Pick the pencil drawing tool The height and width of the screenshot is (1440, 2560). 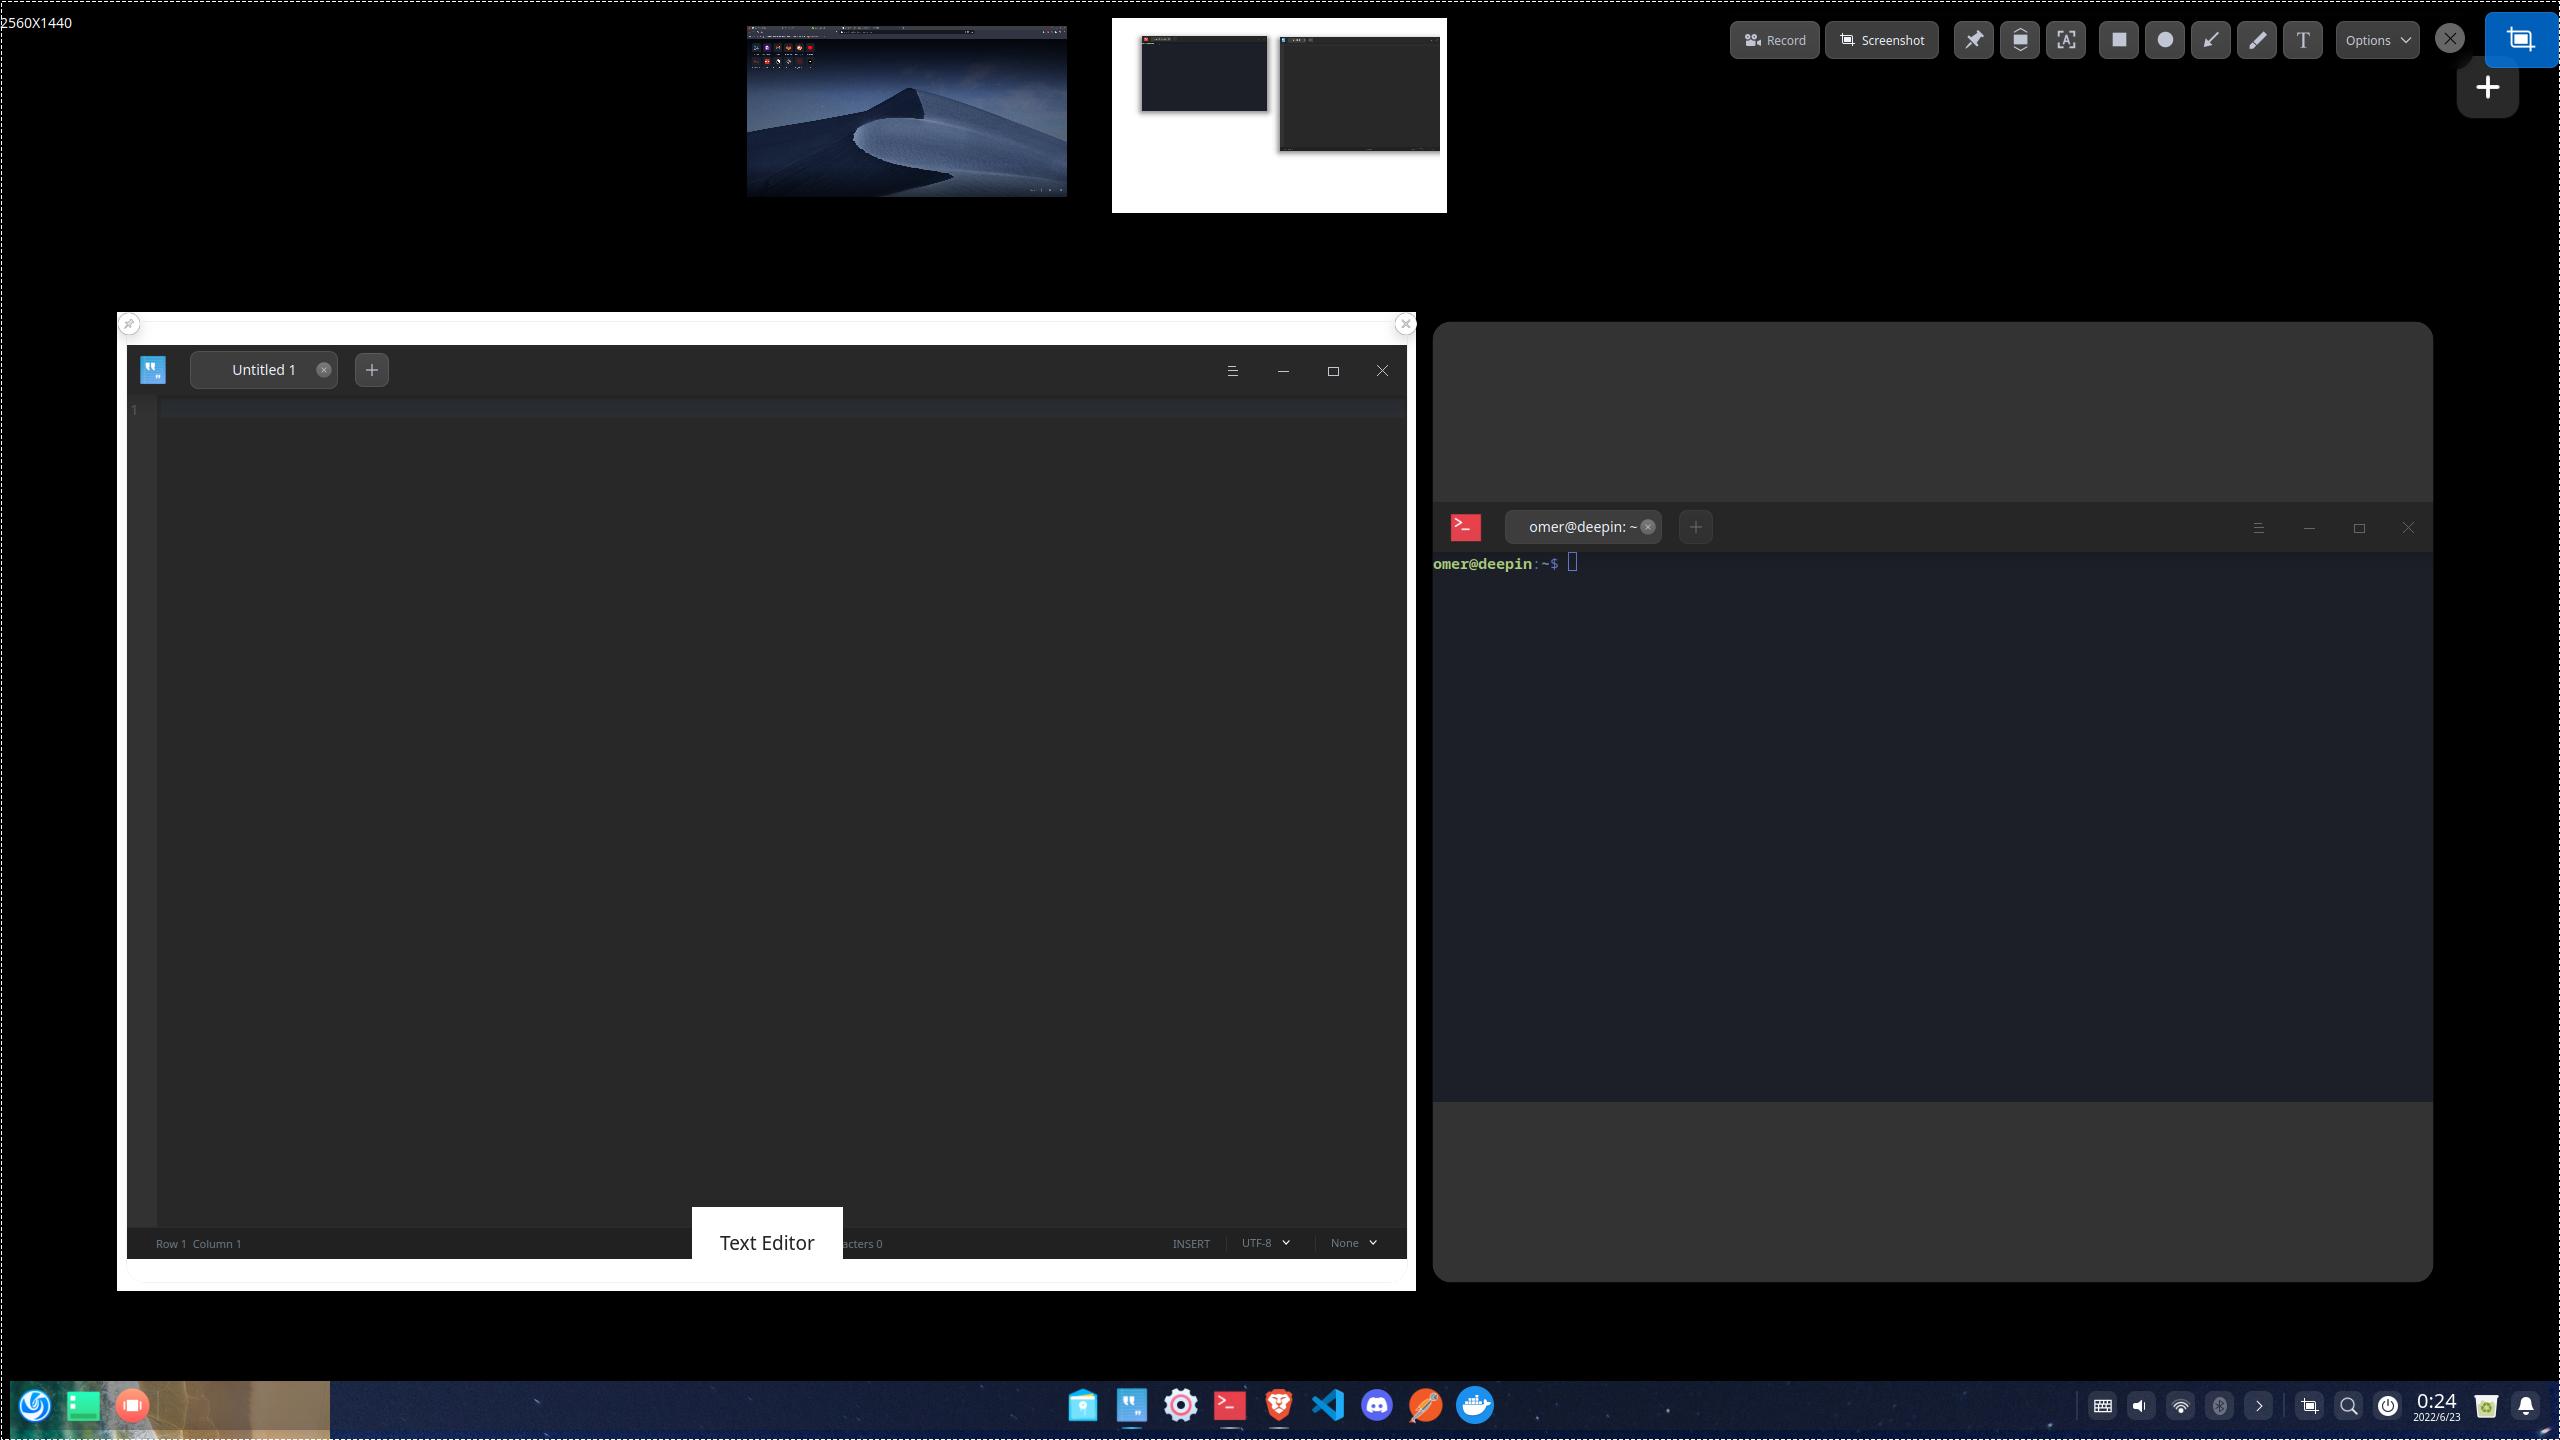[x=2256, y=40]
